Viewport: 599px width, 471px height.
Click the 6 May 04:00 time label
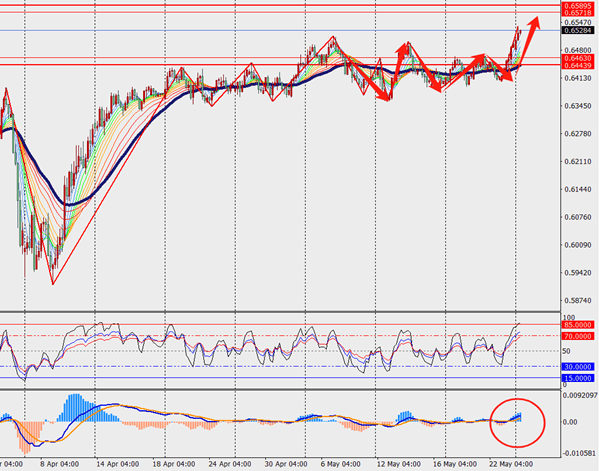click(340, 464)
